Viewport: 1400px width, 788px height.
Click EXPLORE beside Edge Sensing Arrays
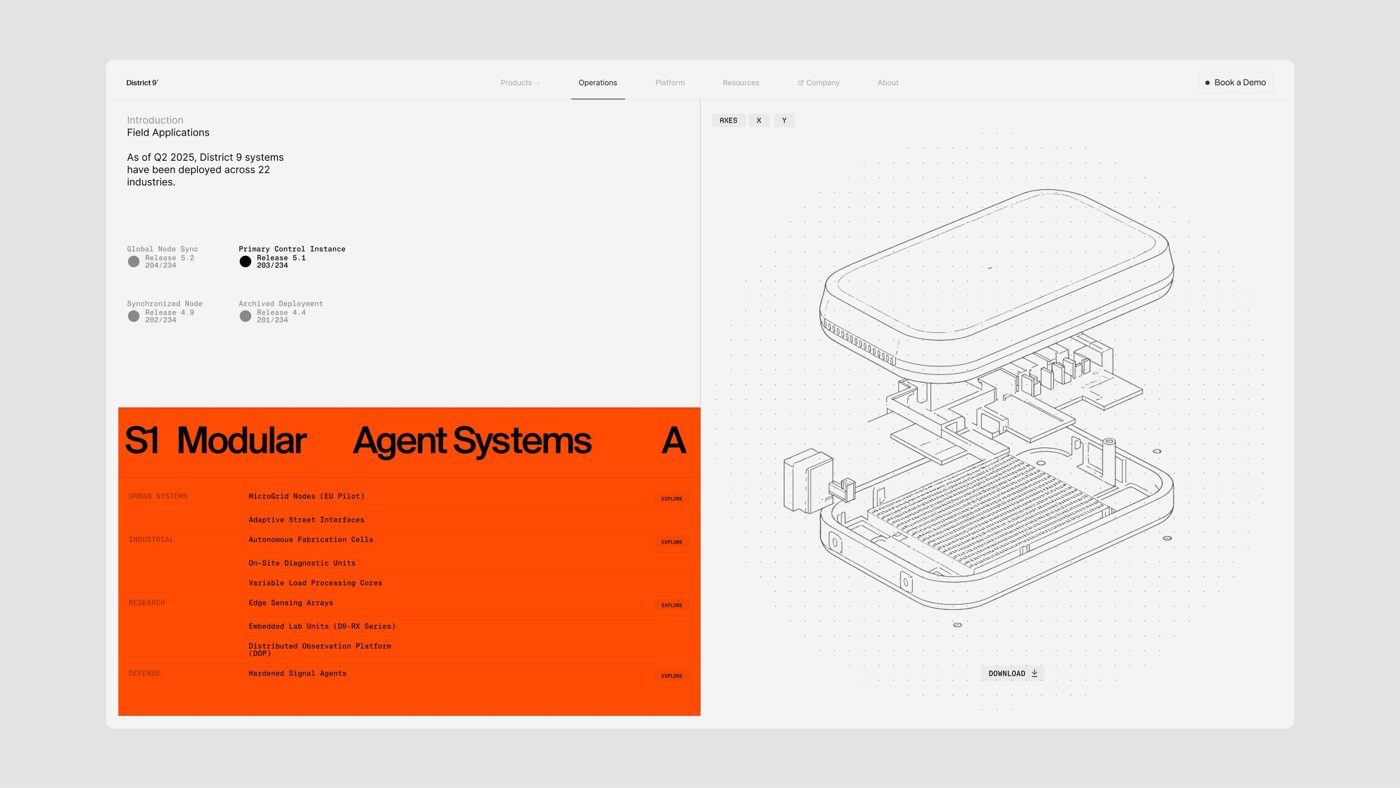[672, 605]
